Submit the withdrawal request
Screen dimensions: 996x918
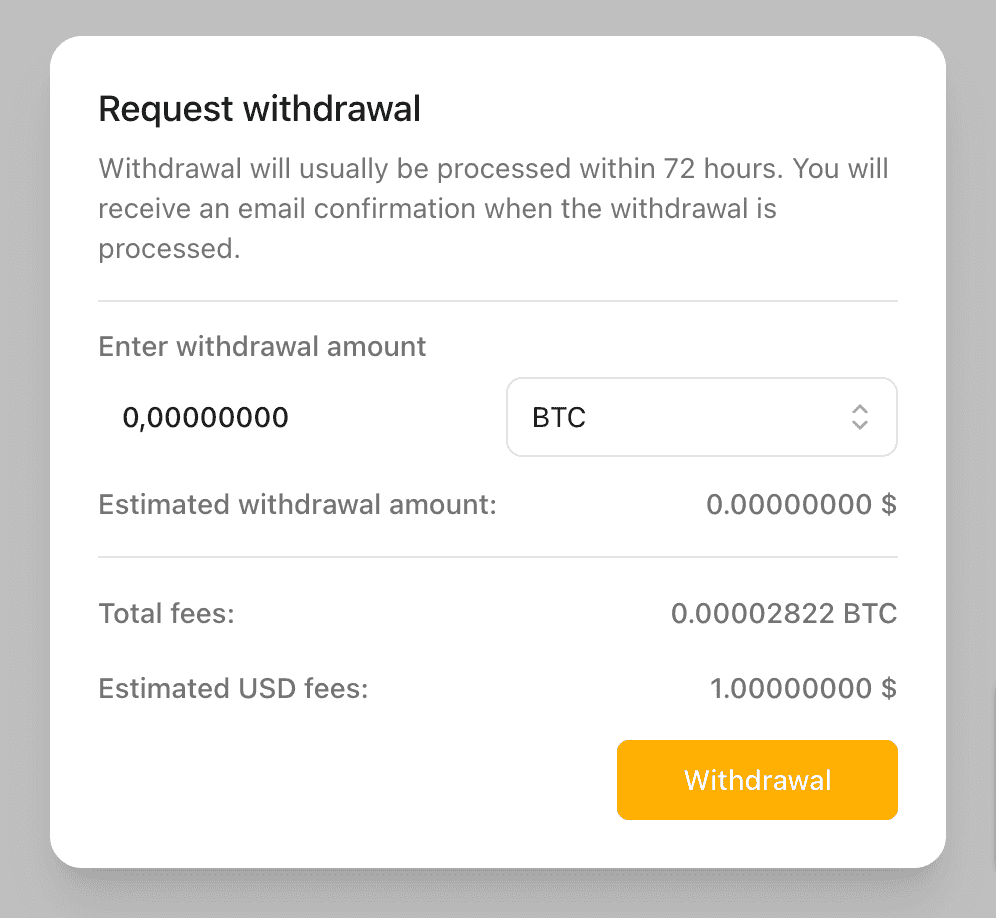point(757,780)
